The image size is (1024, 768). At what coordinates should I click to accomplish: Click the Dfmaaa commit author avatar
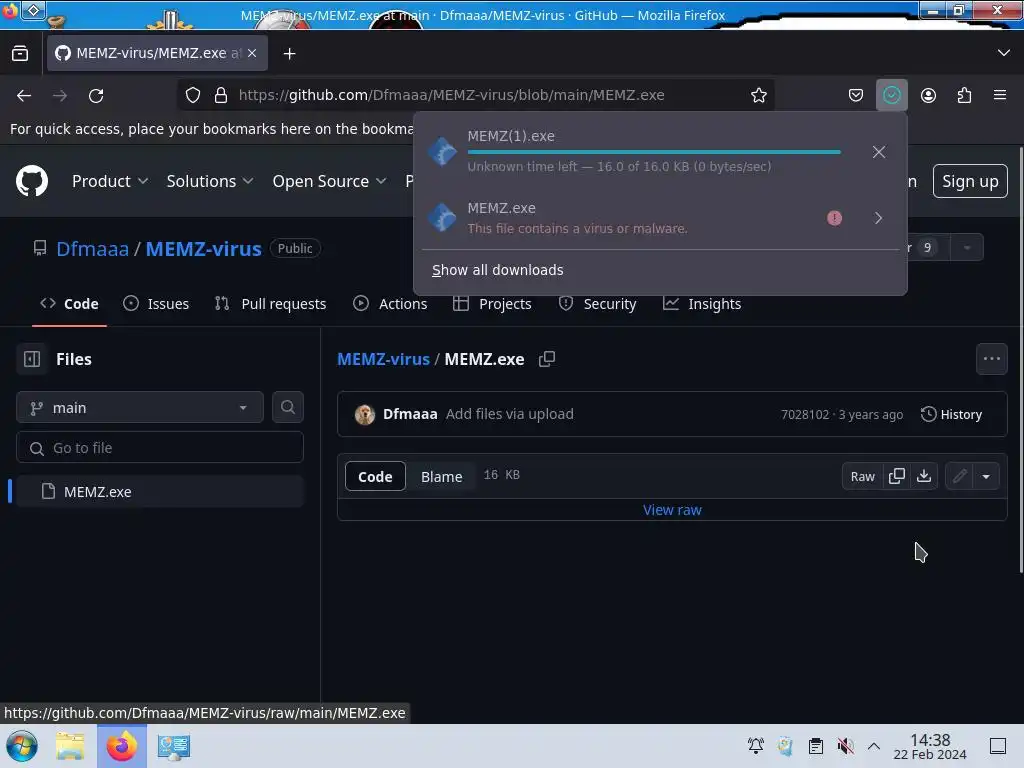[x=364, y=415]
